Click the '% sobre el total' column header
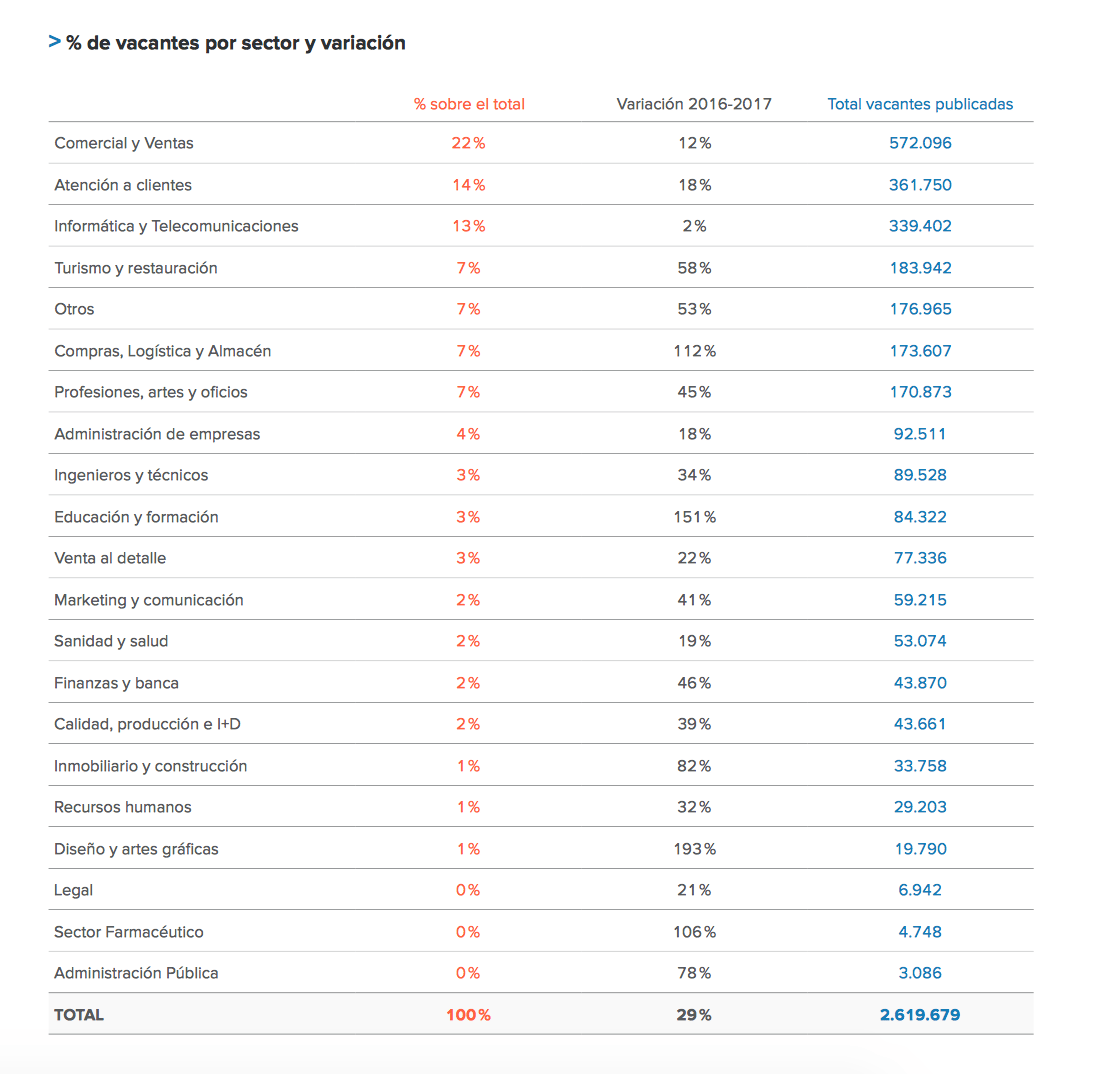This screenshot has width=1108, height=1074. click(469, 104)
